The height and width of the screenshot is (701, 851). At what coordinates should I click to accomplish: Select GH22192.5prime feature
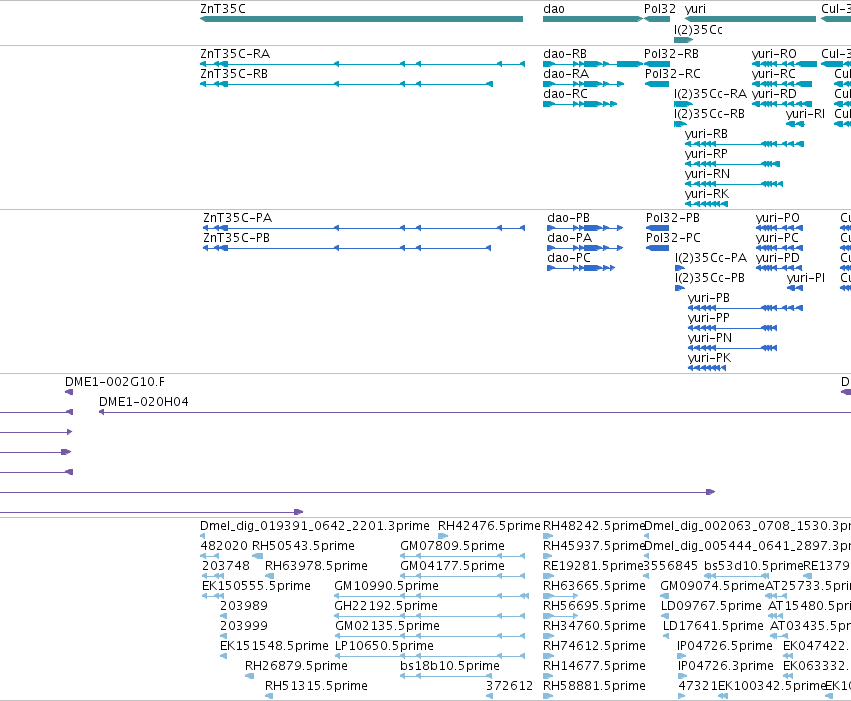(x=430, y=617)
